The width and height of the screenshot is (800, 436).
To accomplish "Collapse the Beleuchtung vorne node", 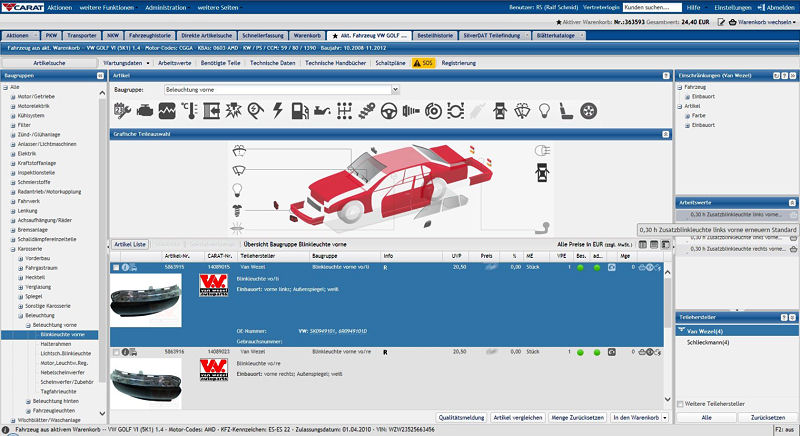I will click(x=28, y=325).
